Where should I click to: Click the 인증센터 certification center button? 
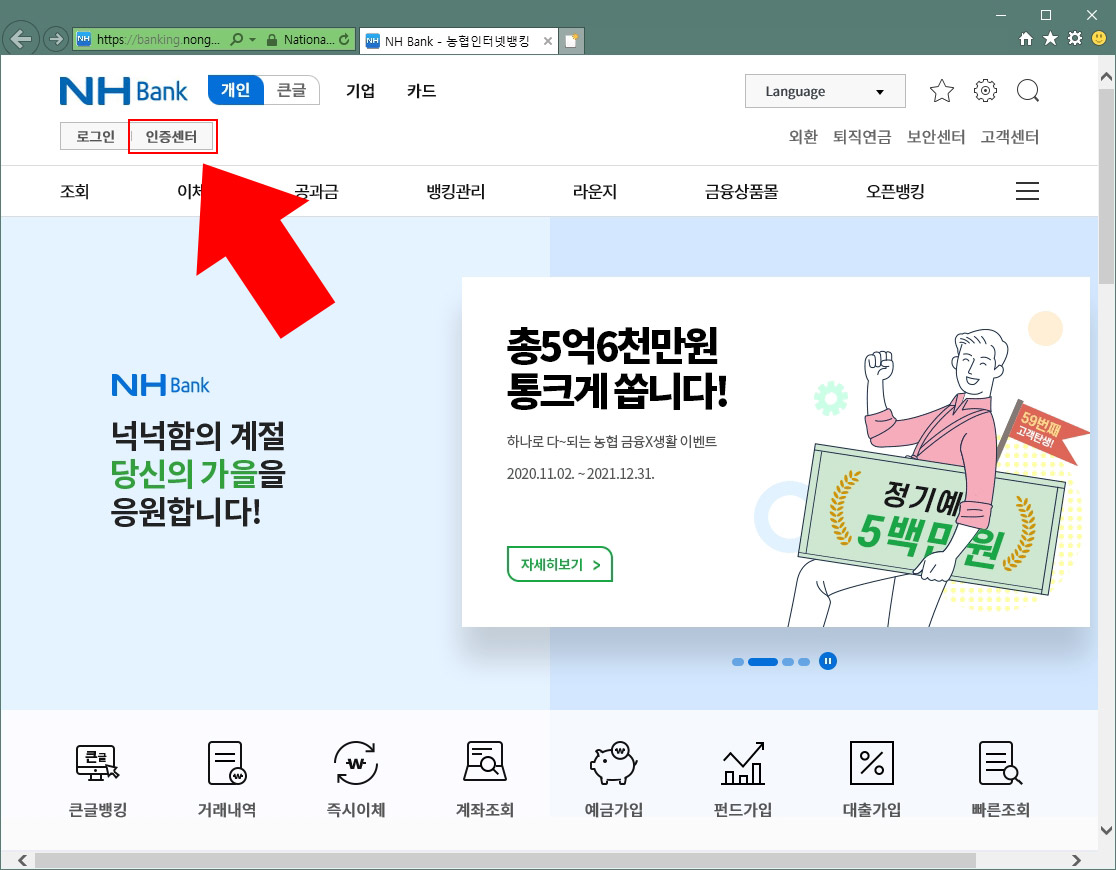pos(172,137)
